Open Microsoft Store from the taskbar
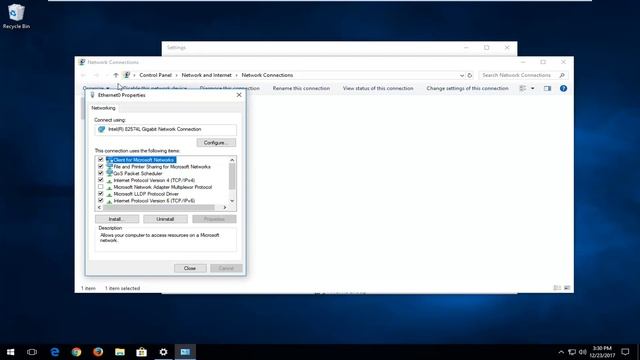This screenshot has width=640, height=360. click(142, 352)
